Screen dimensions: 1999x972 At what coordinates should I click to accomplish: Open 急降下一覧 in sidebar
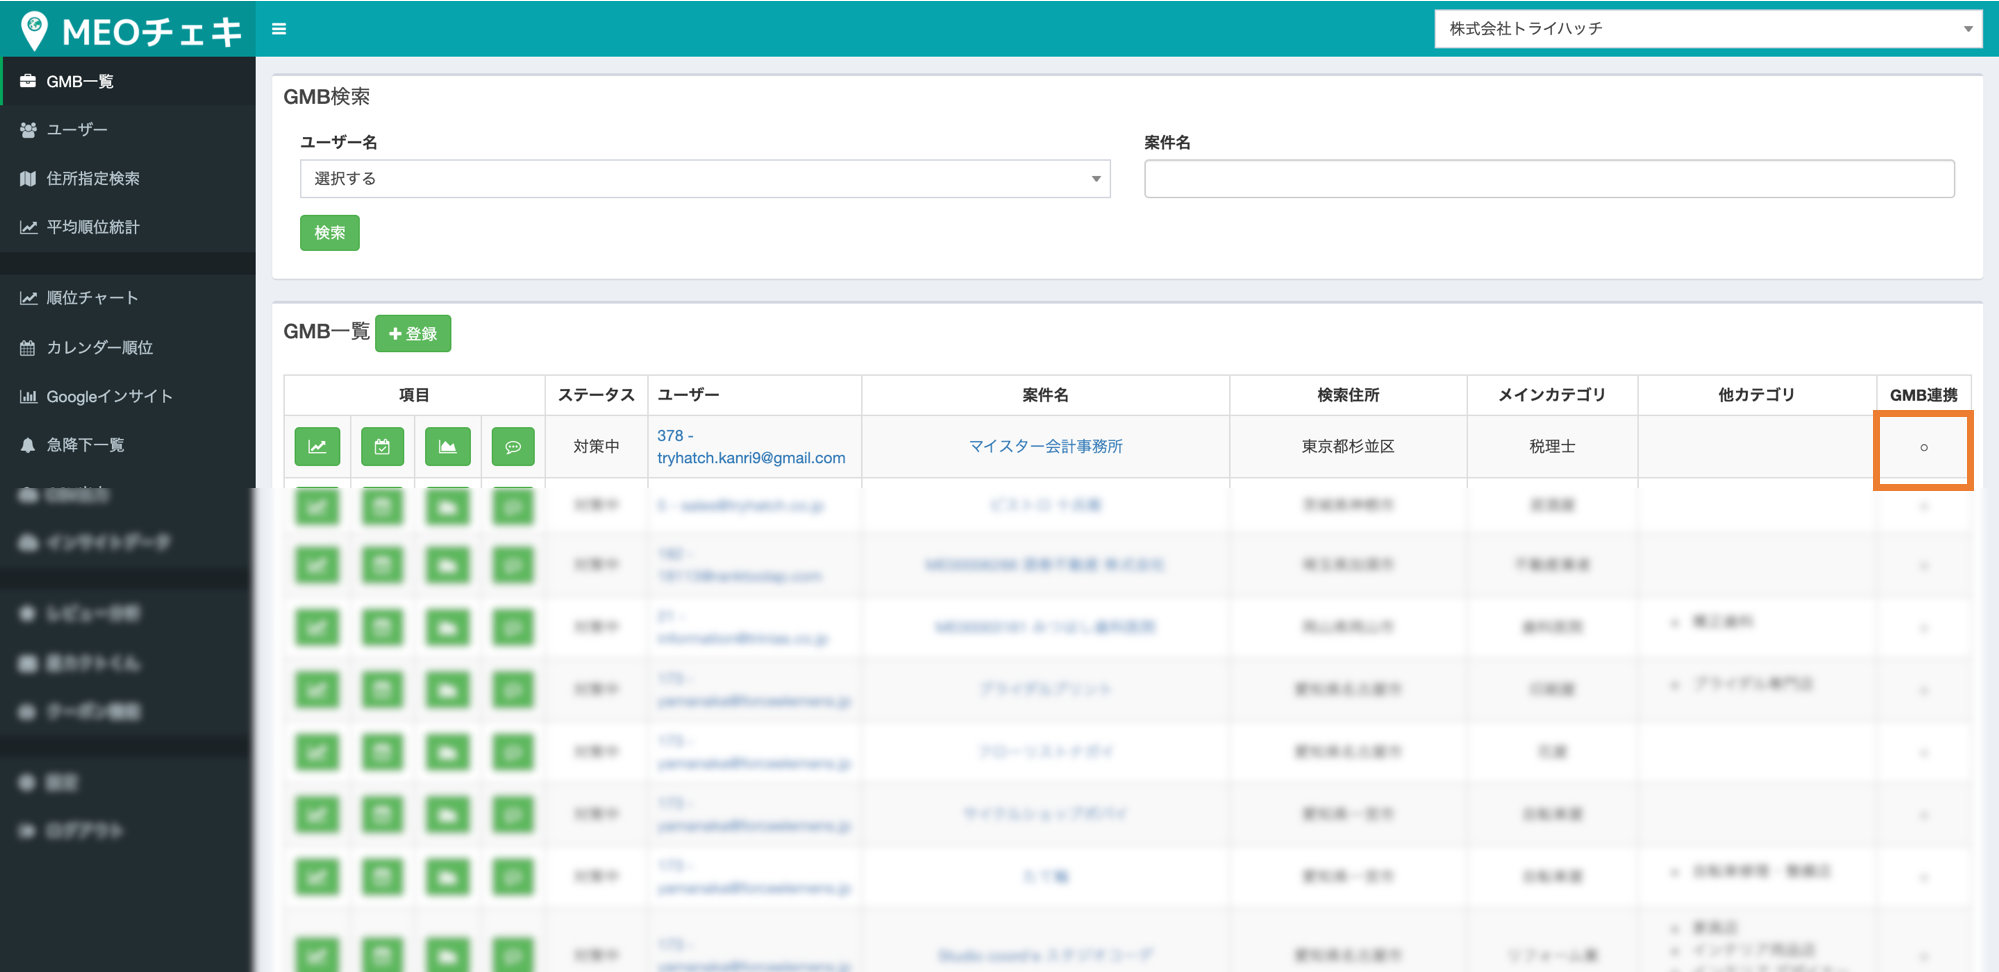point(128,445)
